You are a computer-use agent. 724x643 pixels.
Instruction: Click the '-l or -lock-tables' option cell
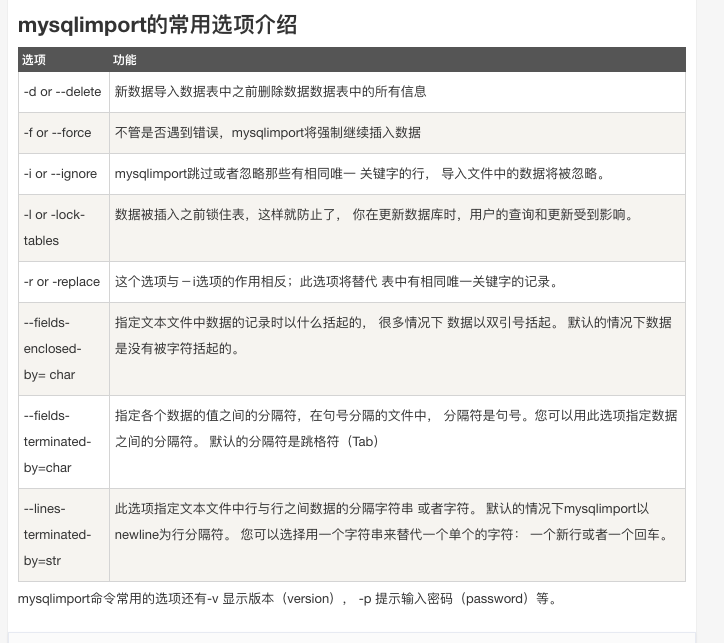(64, 228)
